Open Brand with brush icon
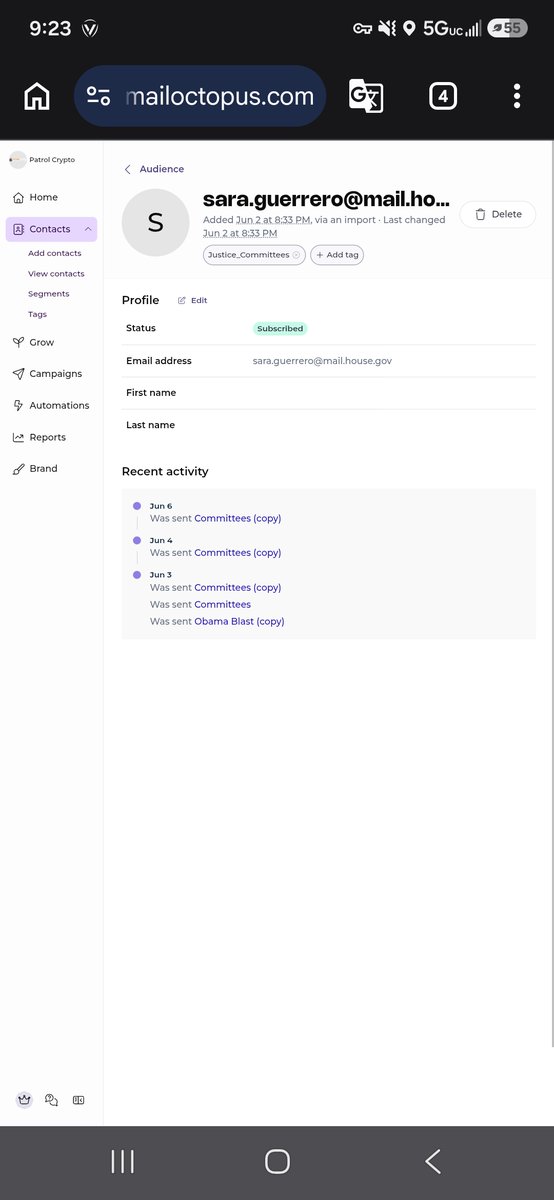 tap(35, 468)
